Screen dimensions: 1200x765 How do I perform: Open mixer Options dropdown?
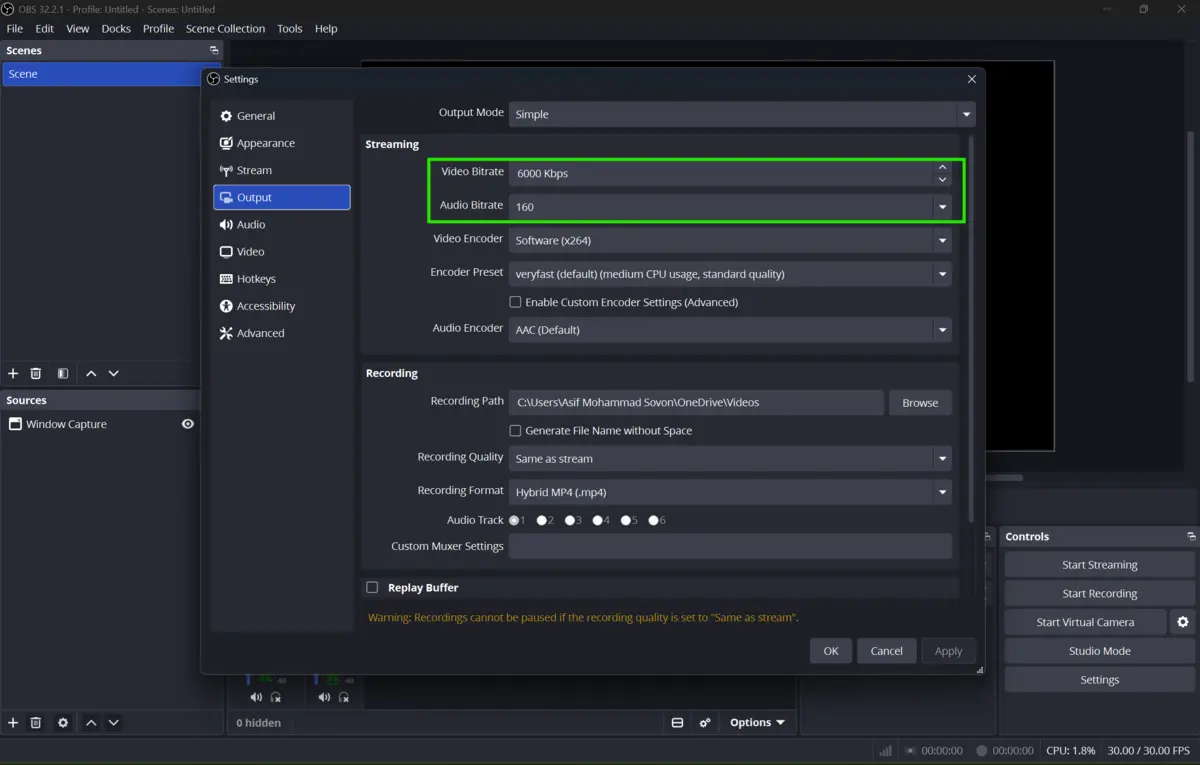[757, 722]
